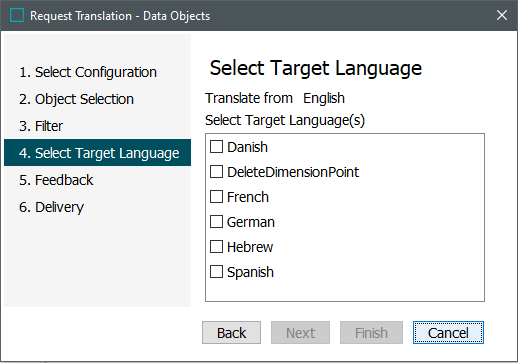The height and width of the screenshot is (363, 518).
Task: Close the Request Translation dialog
Action: [x=502, y=15]
